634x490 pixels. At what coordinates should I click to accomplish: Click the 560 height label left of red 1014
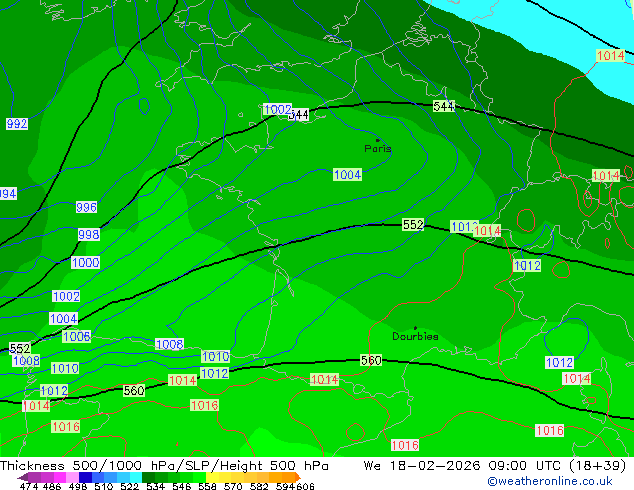point(134,391)
